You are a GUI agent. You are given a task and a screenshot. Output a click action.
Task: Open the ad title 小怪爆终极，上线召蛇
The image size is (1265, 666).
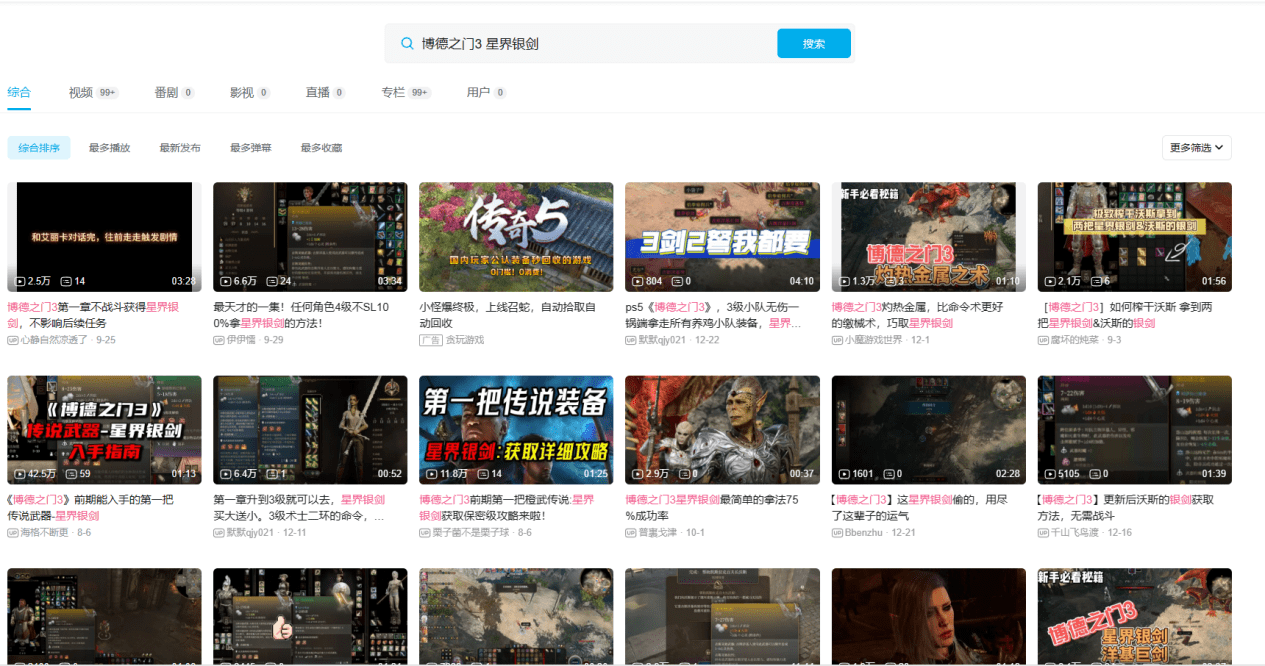point(507,315)
